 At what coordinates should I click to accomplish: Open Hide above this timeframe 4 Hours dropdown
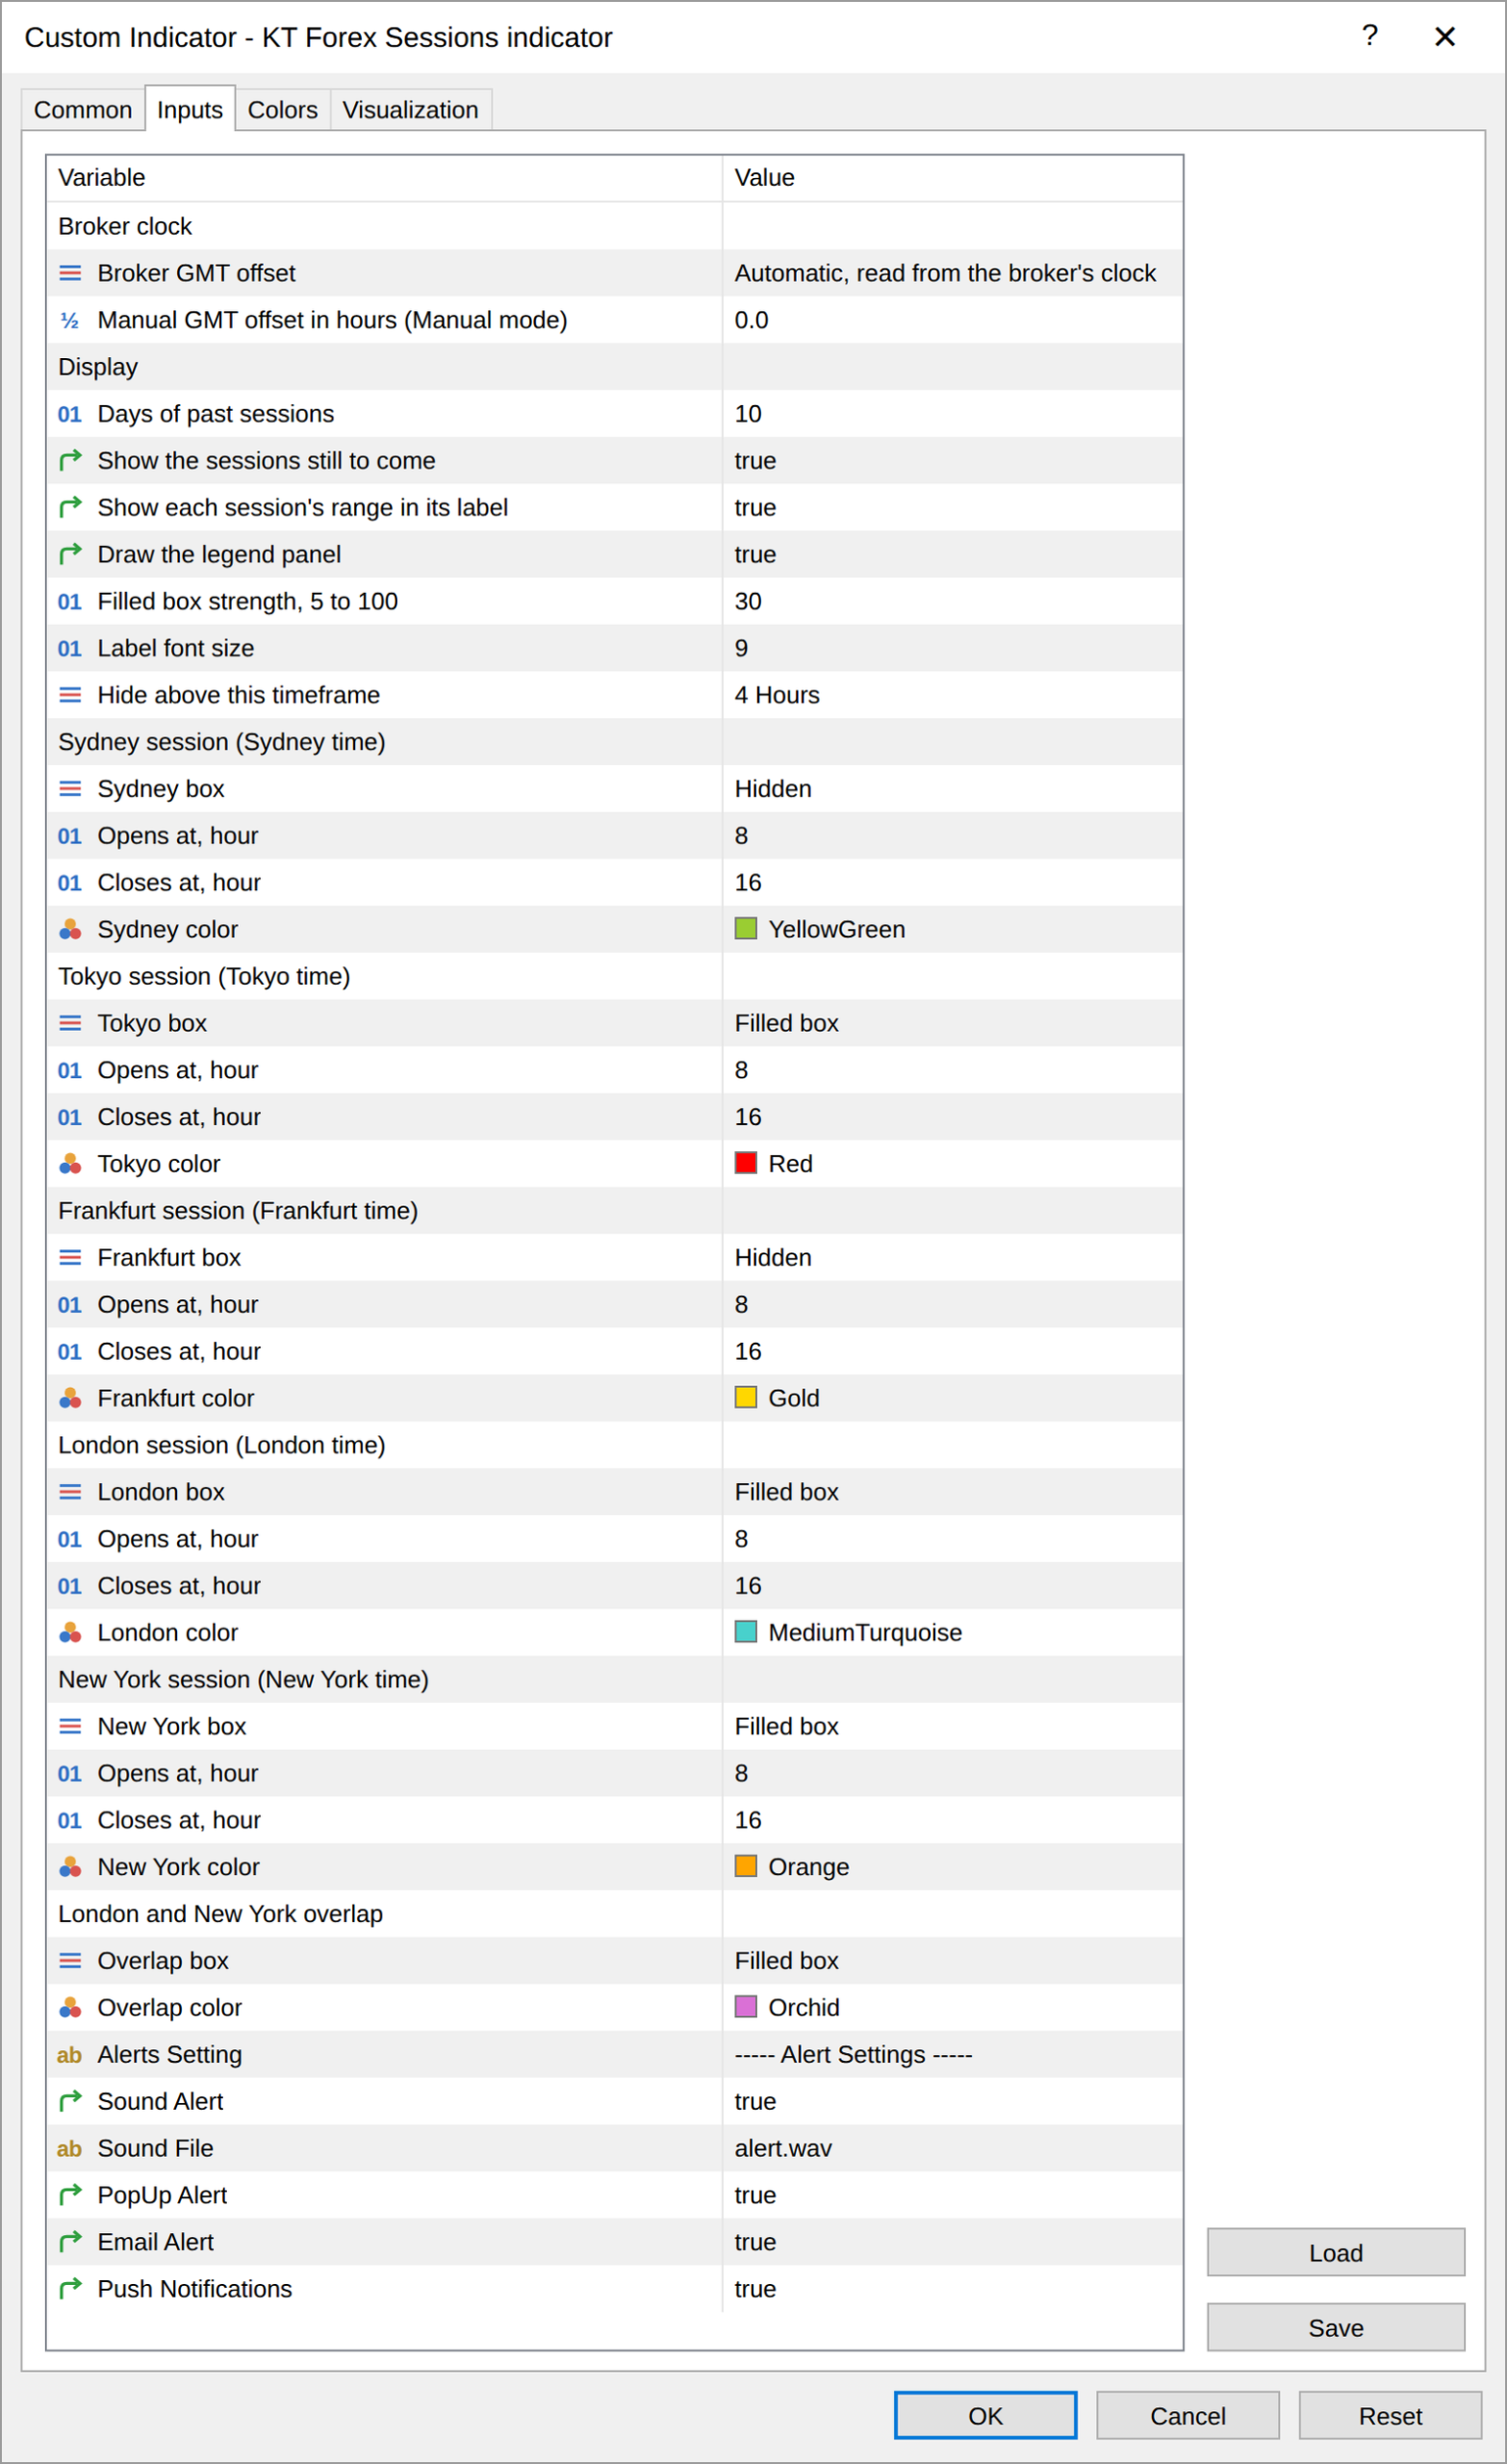point(952,695)
